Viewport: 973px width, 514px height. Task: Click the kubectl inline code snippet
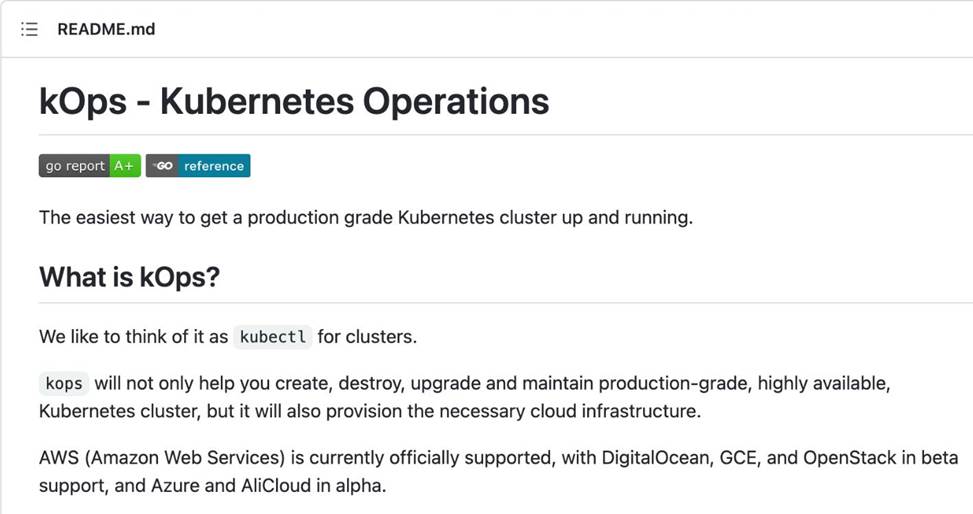[x=273, y=337]
